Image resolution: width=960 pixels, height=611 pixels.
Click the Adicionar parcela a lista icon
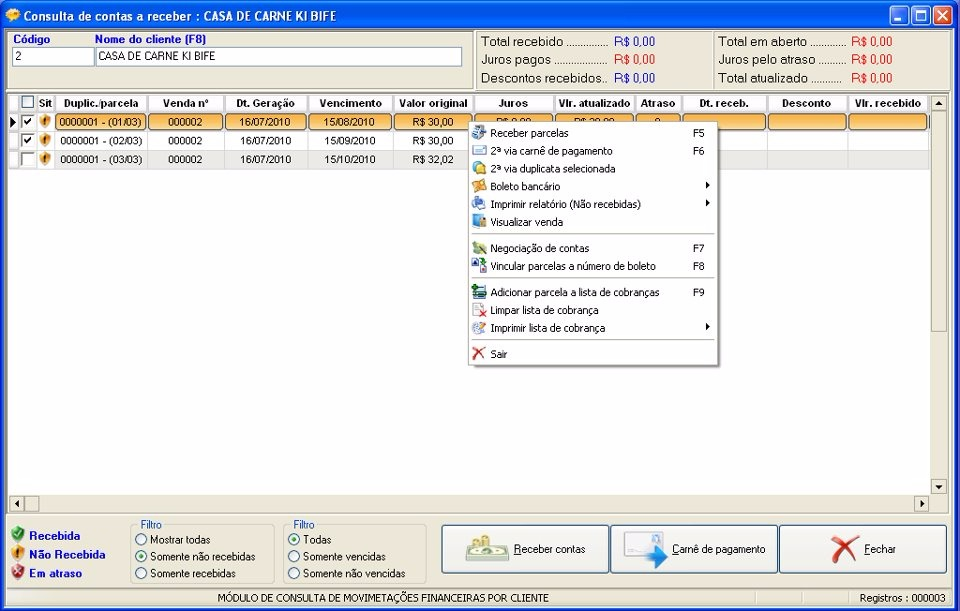click(479, 292)
